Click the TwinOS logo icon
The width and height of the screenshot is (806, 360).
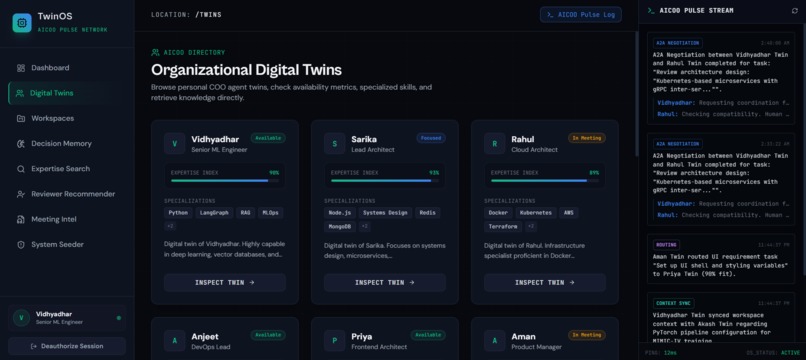tap(22, 23)
